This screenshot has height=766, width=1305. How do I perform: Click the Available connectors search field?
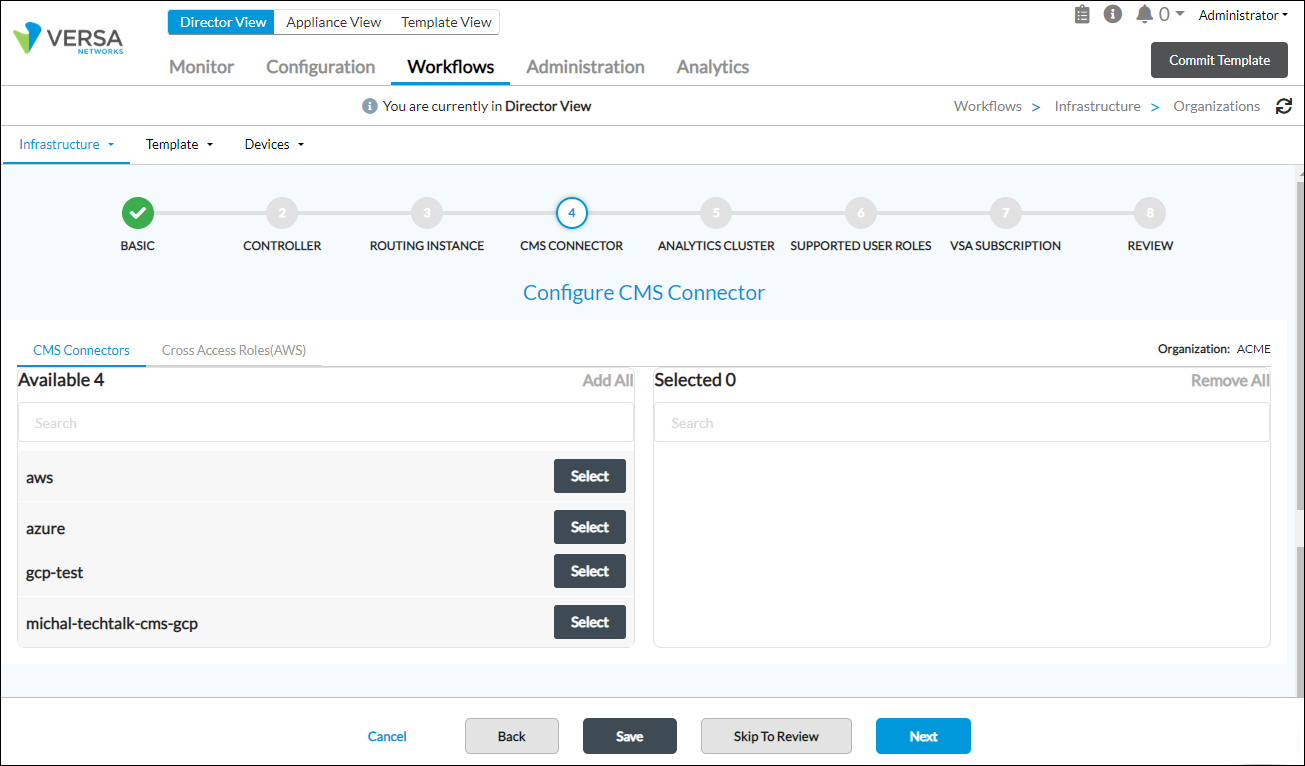[325, 422]
